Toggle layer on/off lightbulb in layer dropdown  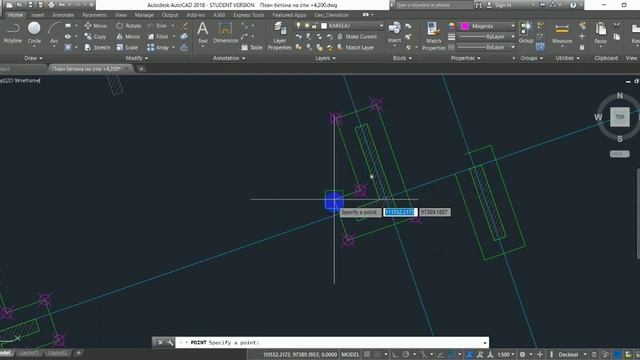tap(298, 26)
